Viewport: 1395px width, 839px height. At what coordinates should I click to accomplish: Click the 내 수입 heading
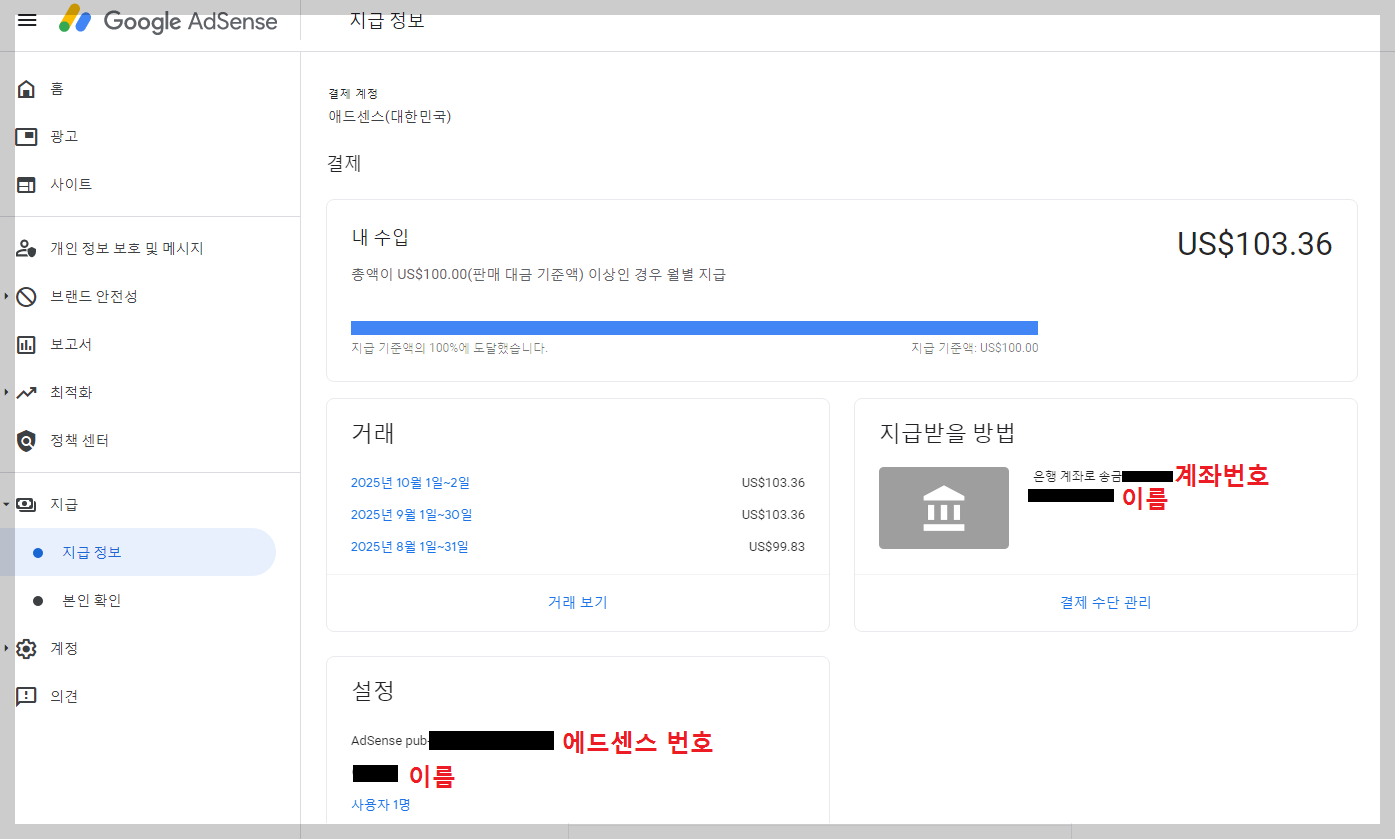380,238
